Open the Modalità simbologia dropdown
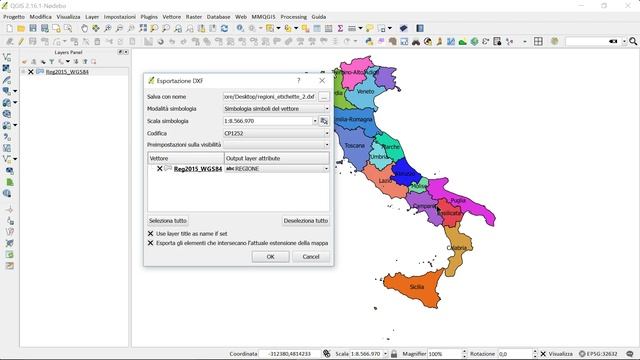 tap(276, 109)
